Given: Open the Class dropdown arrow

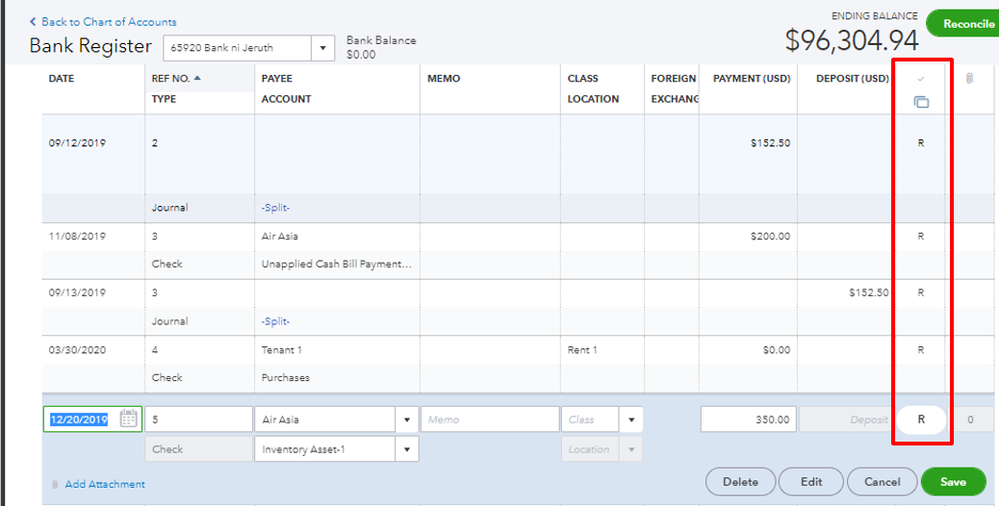Looking at the screenshot, I should click(631, 420).
